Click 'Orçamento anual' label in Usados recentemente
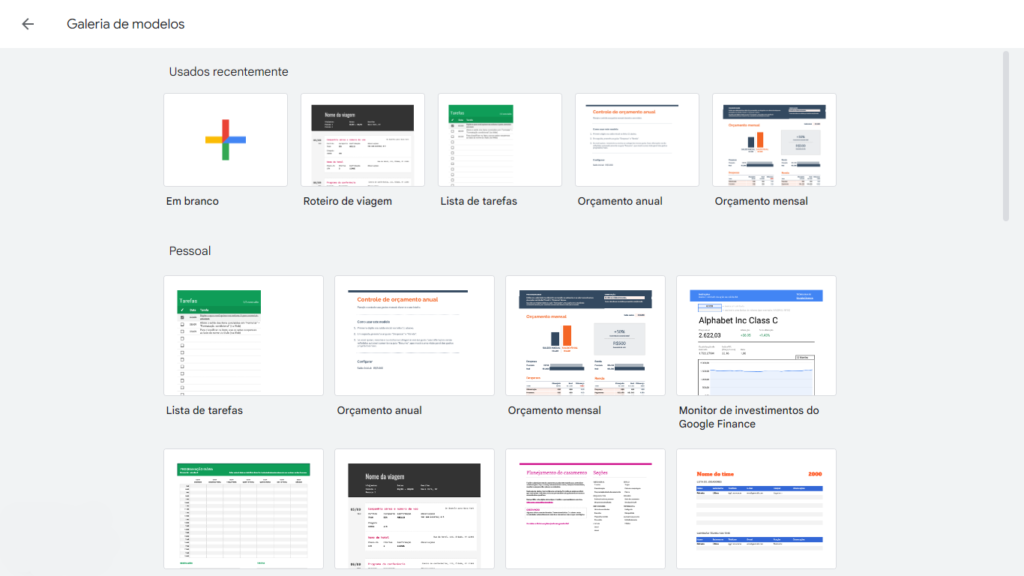The width and height of the screenshot is (1024, 576). pyautogui.click(x=620, y=201)
